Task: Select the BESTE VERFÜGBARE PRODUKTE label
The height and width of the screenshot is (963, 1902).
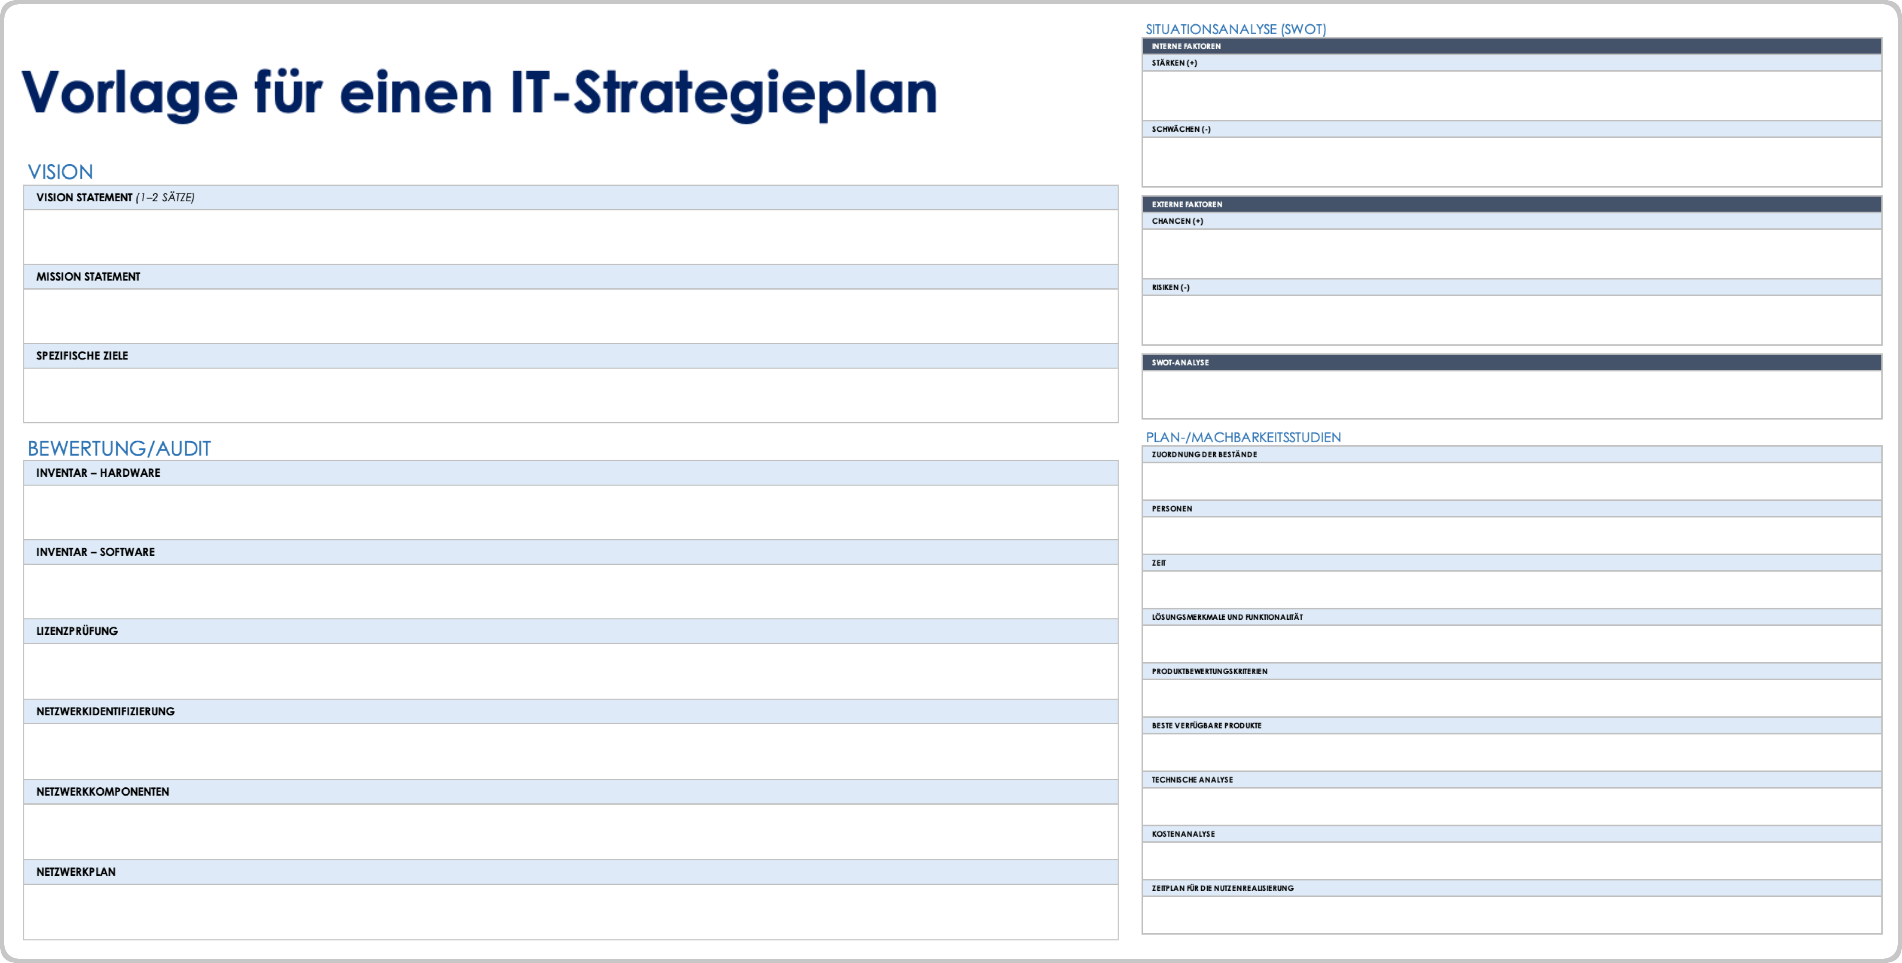Action: 1206,726
